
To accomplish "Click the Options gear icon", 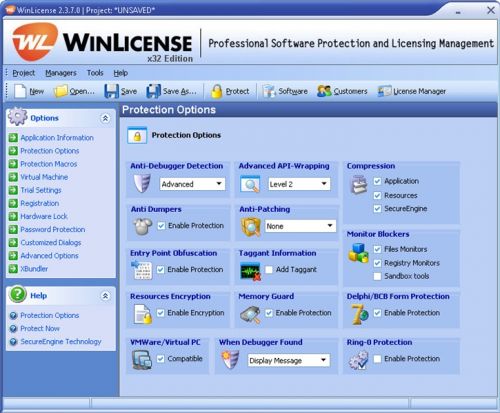I will click(18, 117).
